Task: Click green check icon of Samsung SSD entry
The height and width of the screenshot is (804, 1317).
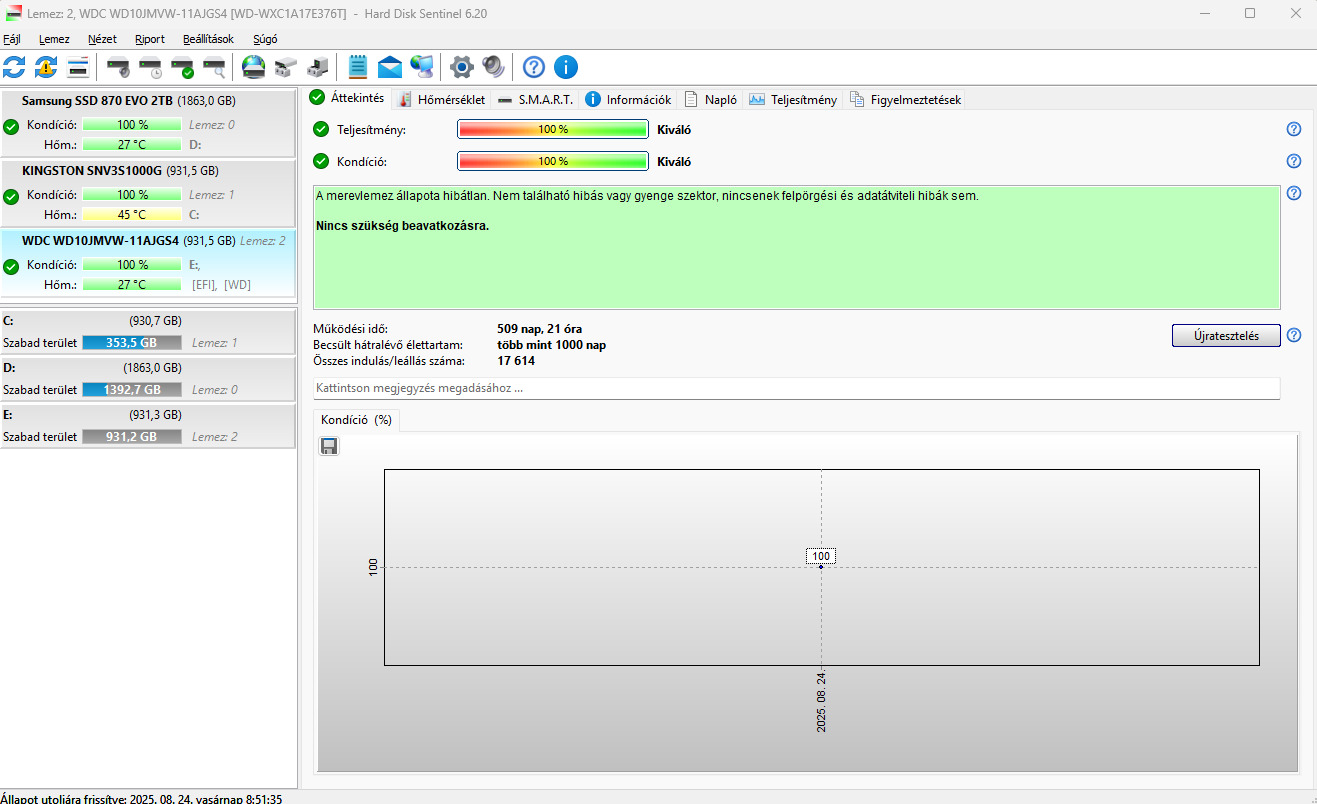Action: (11, 127)
